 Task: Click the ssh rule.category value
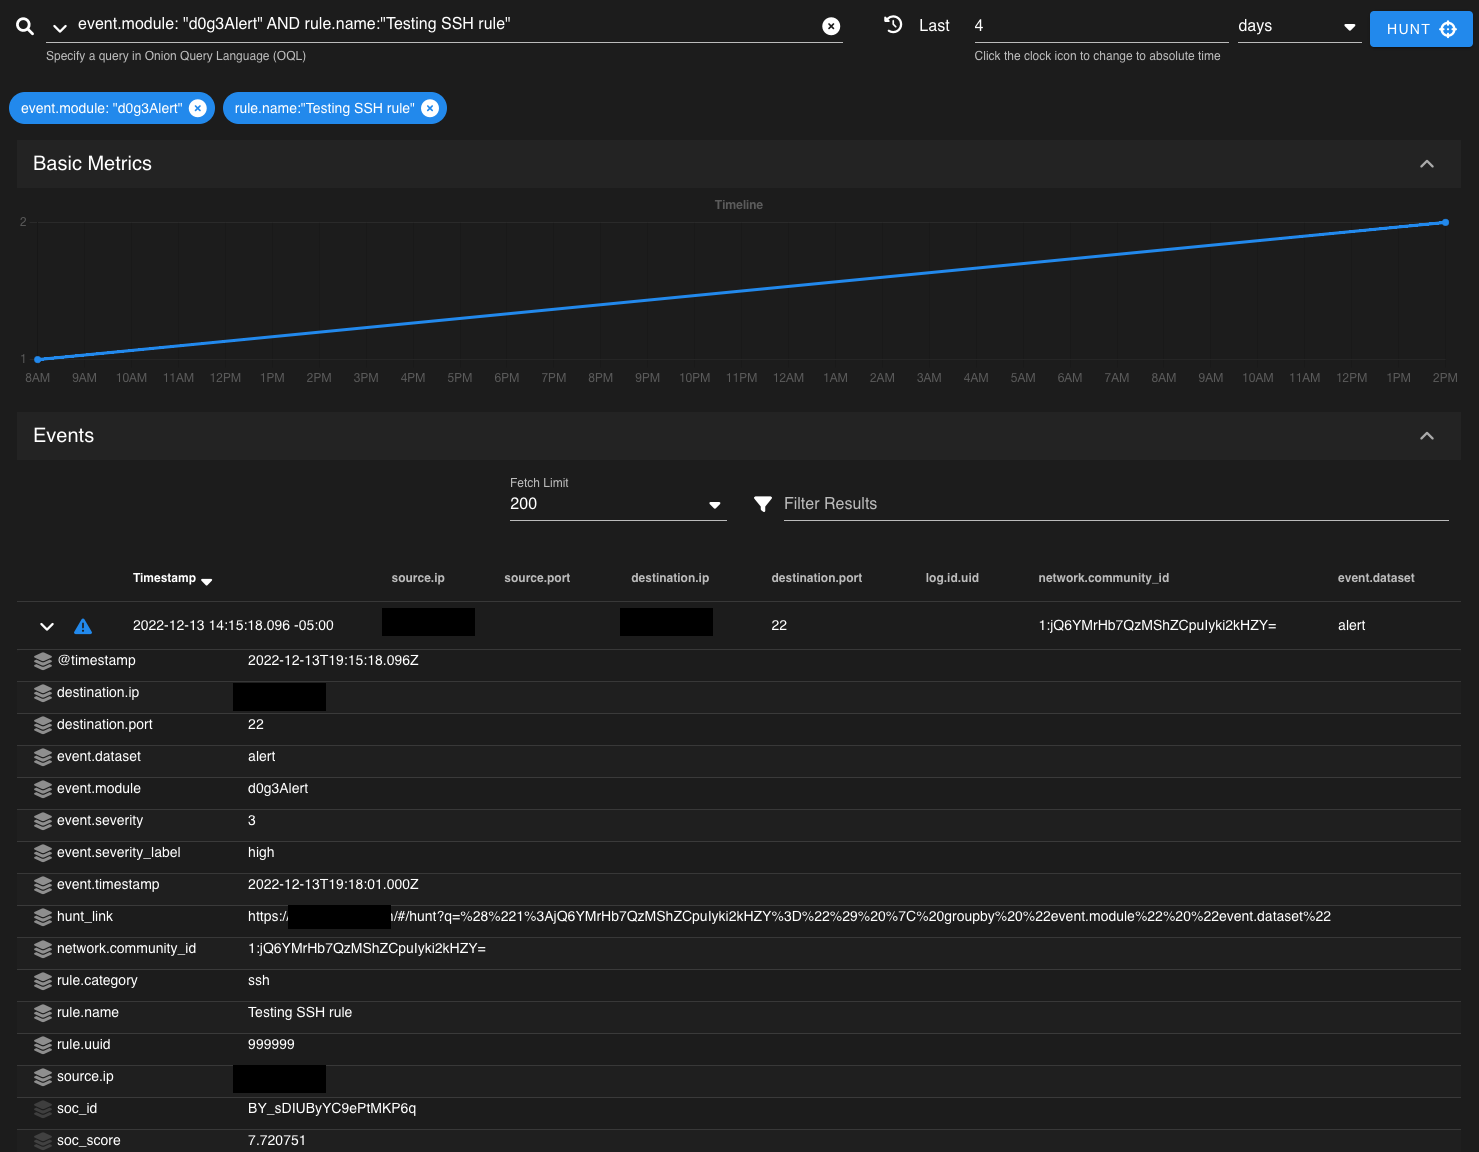point(259,980)
